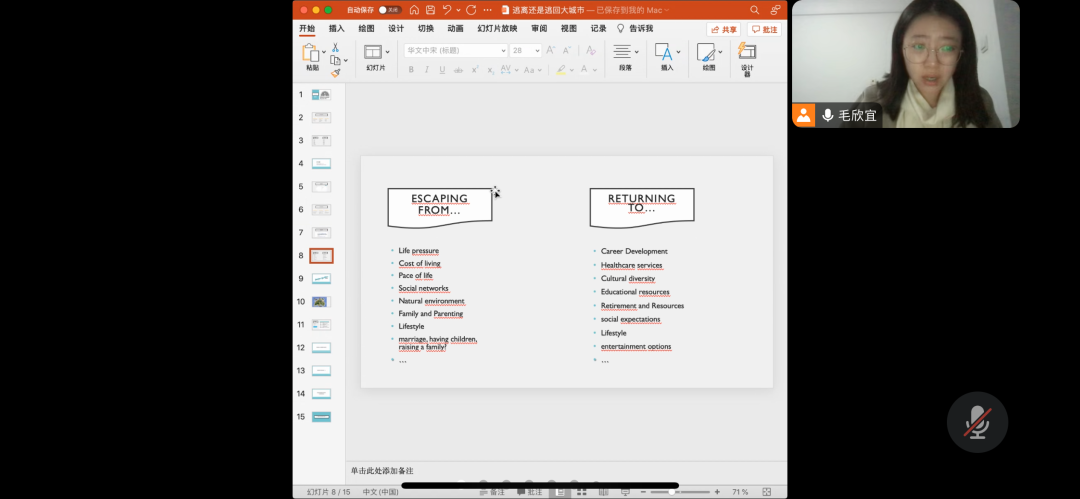
Task: Click the Save icon in title bar
Action: [429, 10]
